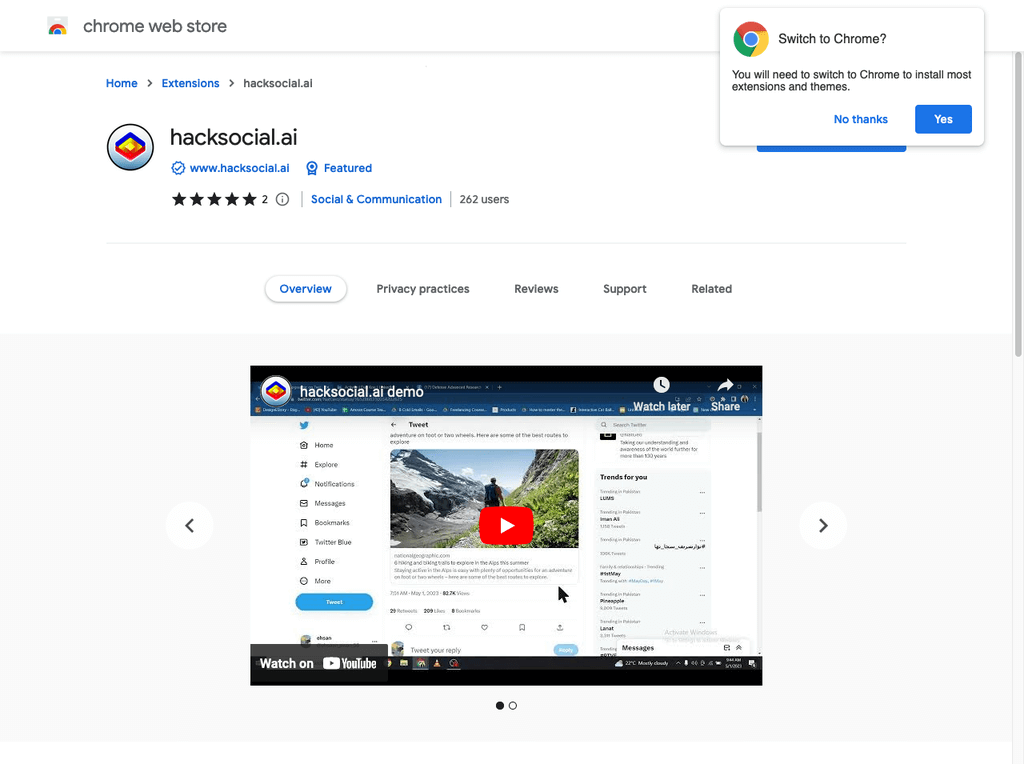Viewport: 1024px width, 764px height.
Task: Go back using the left carousel arrow
Action: [x=189, y=525]
